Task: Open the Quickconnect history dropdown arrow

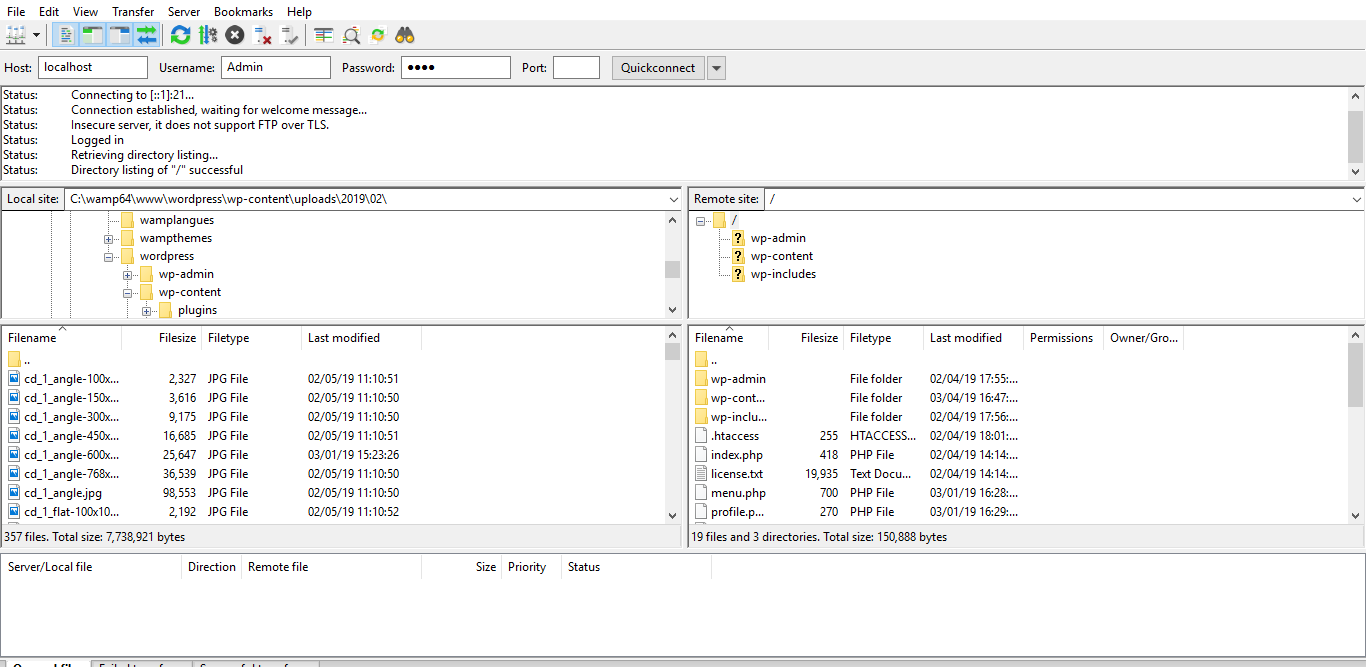Action: click(x=716, y=68)
